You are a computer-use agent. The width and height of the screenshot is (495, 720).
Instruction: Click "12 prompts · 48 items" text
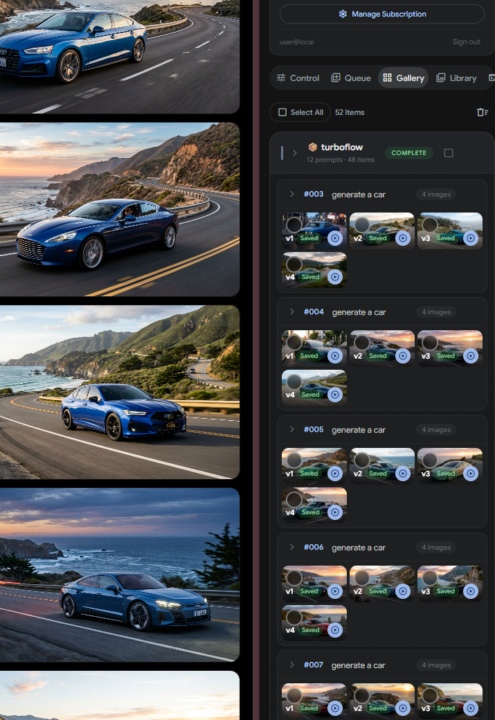tap(341, 160)
